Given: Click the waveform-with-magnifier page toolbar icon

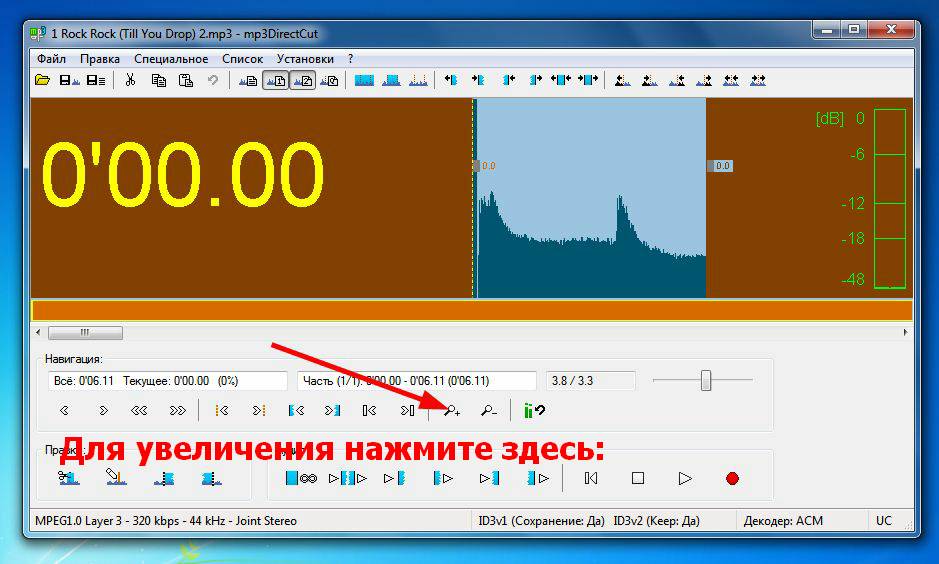Looking at the screenshot, I should 329,80.
